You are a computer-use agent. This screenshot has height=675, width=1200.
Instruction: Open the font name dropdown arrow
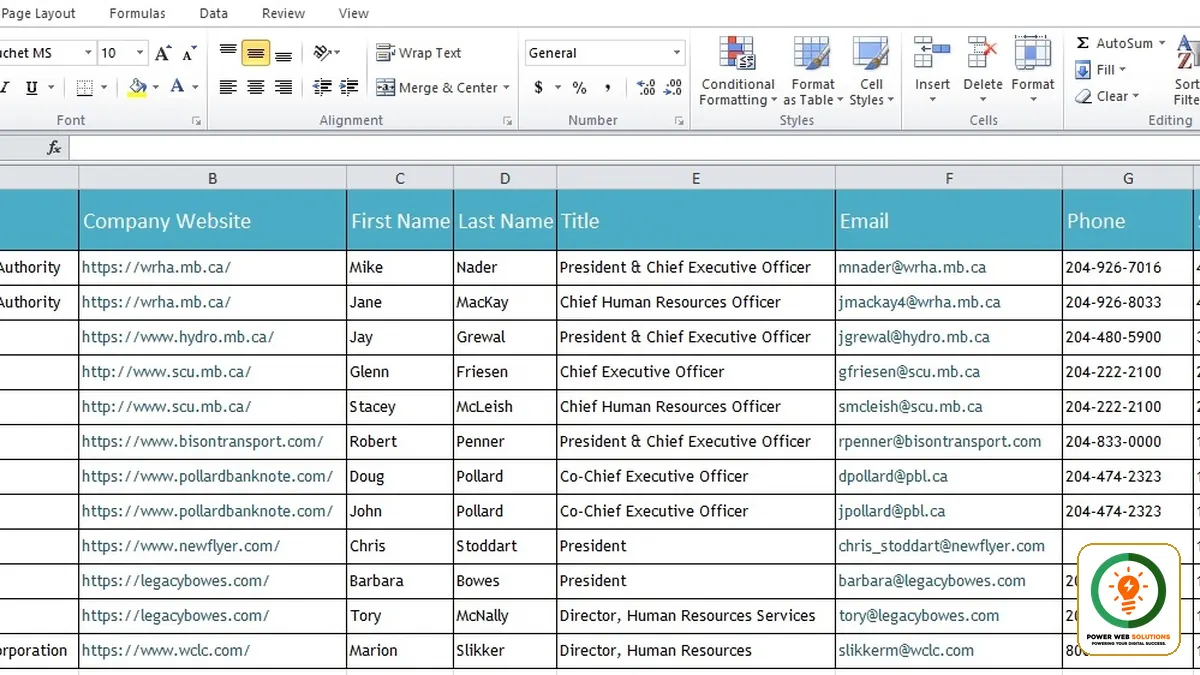tap(88, 53)
